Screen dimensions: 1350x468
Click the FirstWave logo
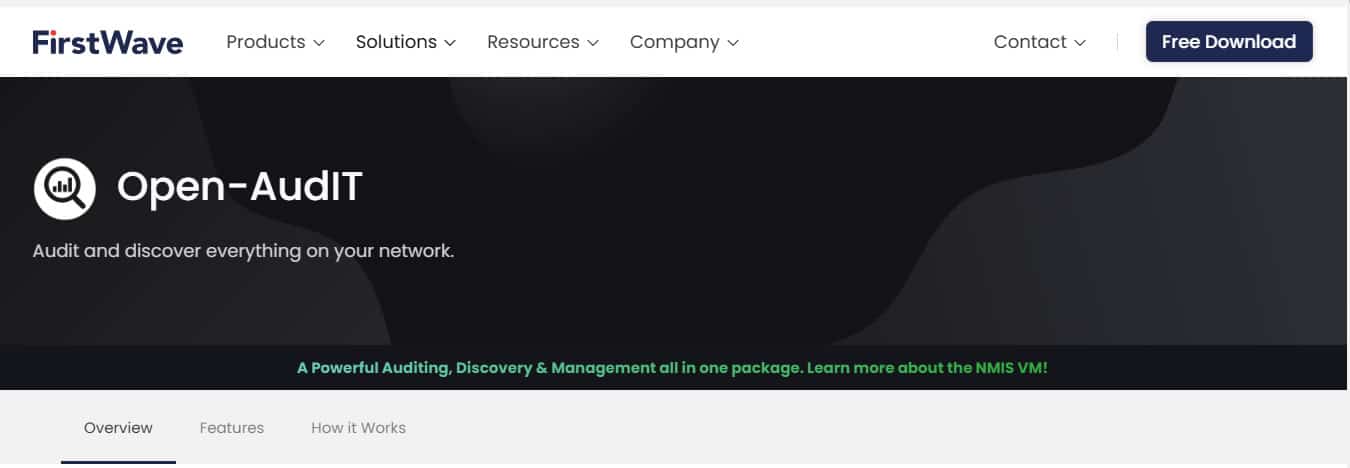107,42
